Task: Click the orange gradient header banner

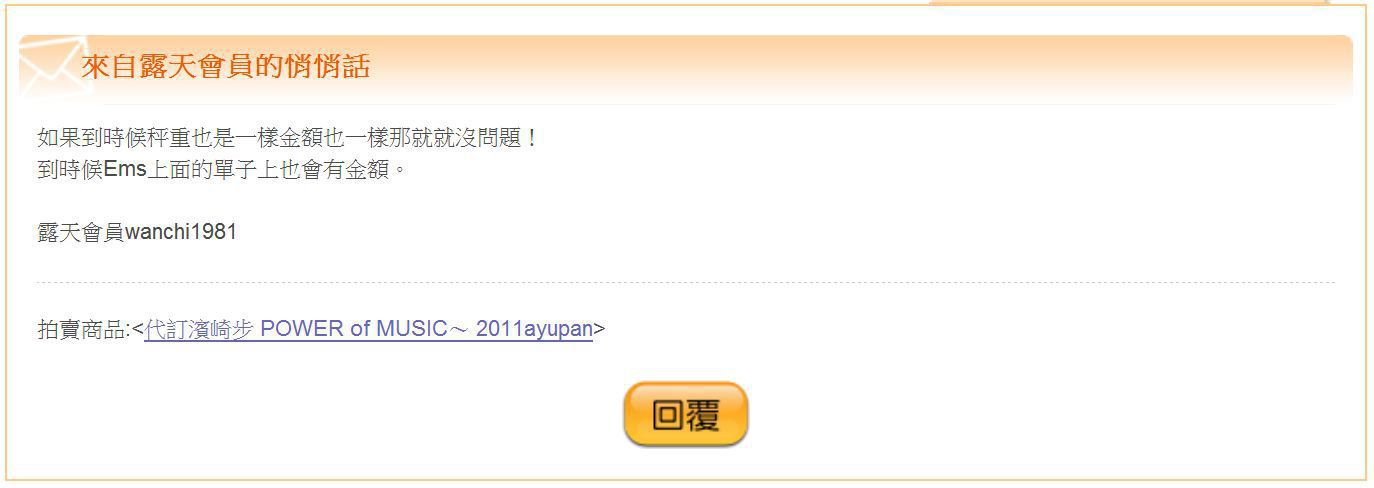Action: pos(686,69)
